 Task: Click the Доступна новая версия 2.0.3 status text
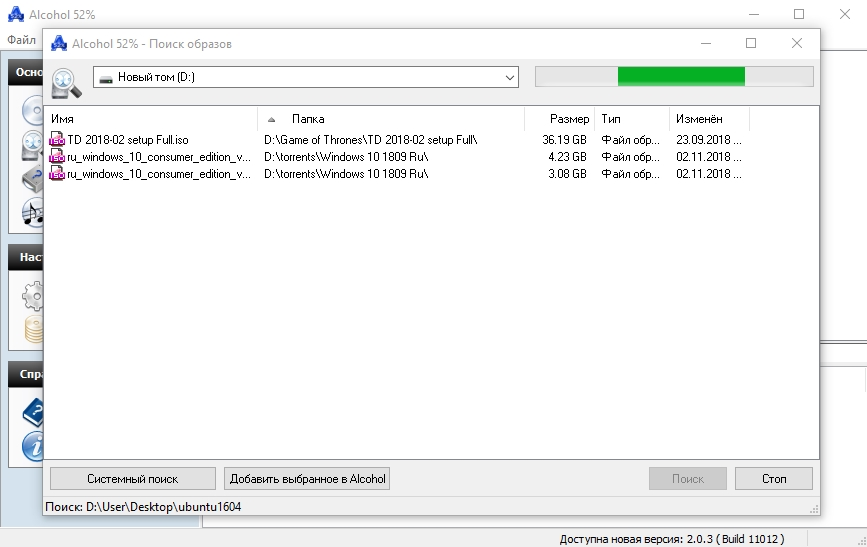[x=672, y=539]
